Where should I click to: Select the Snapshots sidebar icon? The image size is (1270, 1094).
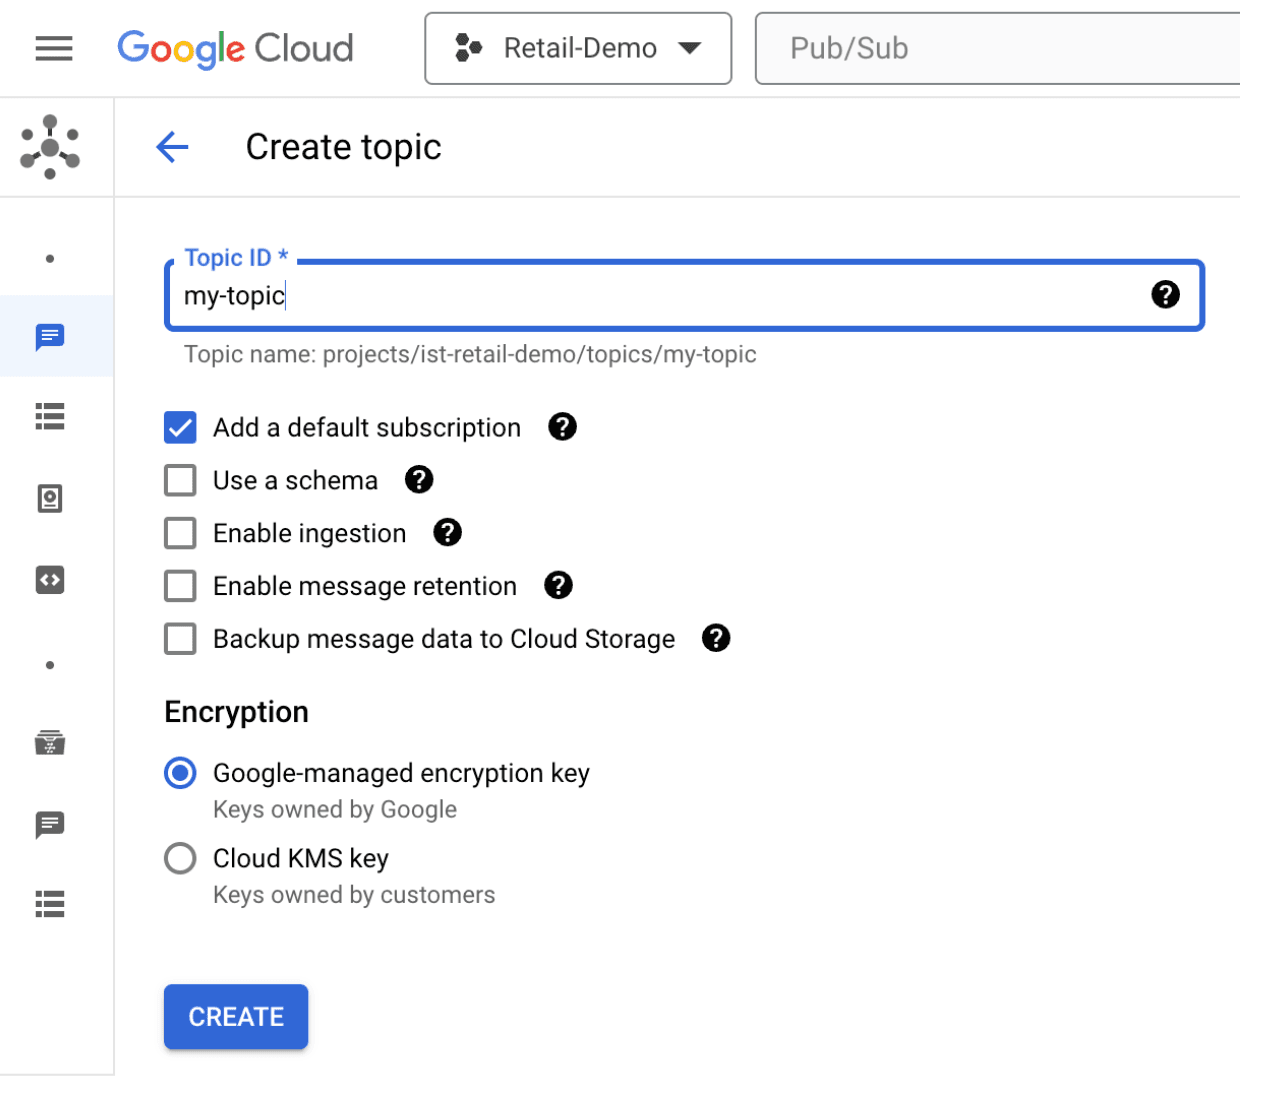click(x=50, y=498)
